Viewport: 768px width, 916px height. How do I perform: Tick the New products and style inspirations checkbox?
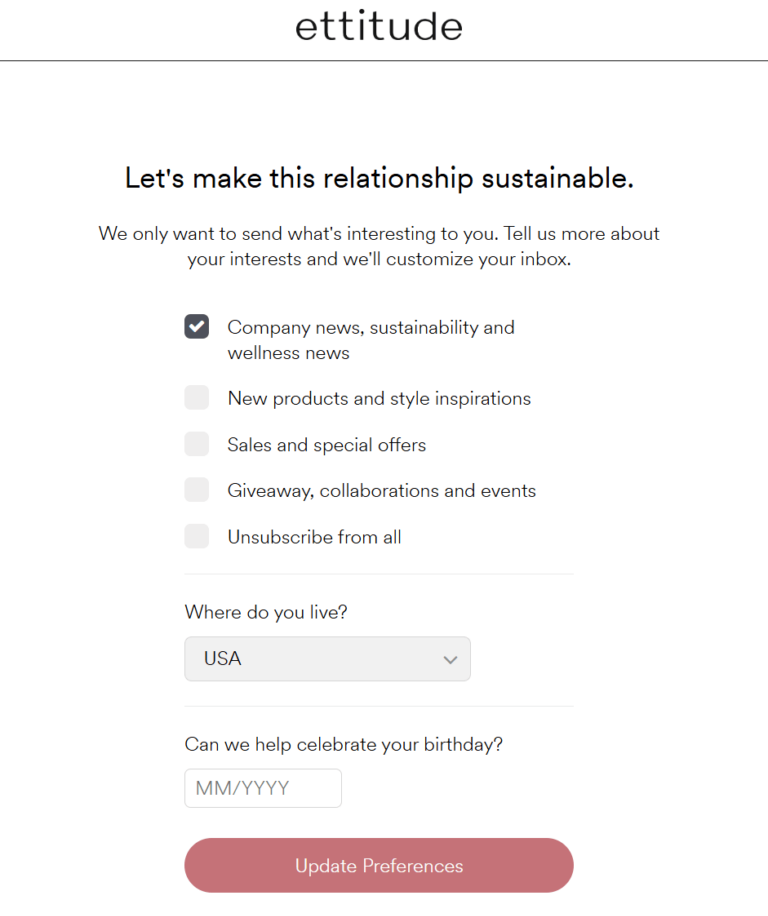pyautogui.click(x=197, y=397)
